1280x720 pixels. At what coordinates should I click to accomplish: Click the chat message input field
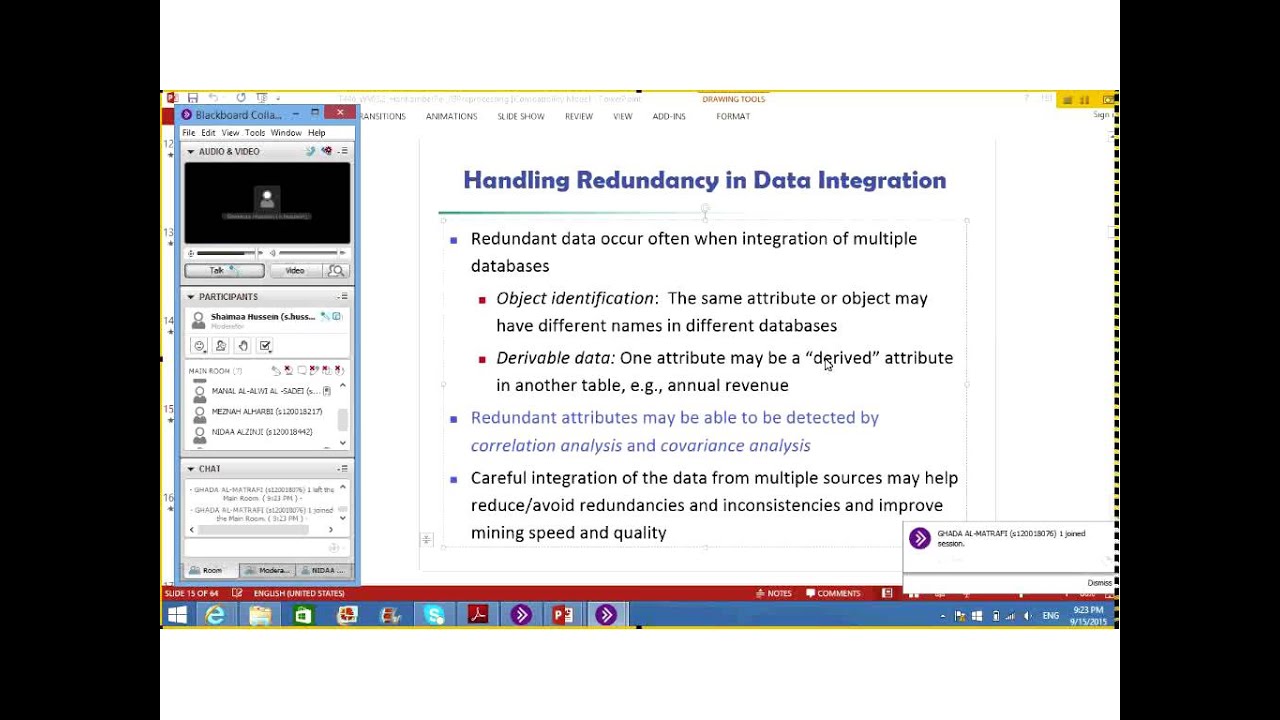tap(257, 548)
